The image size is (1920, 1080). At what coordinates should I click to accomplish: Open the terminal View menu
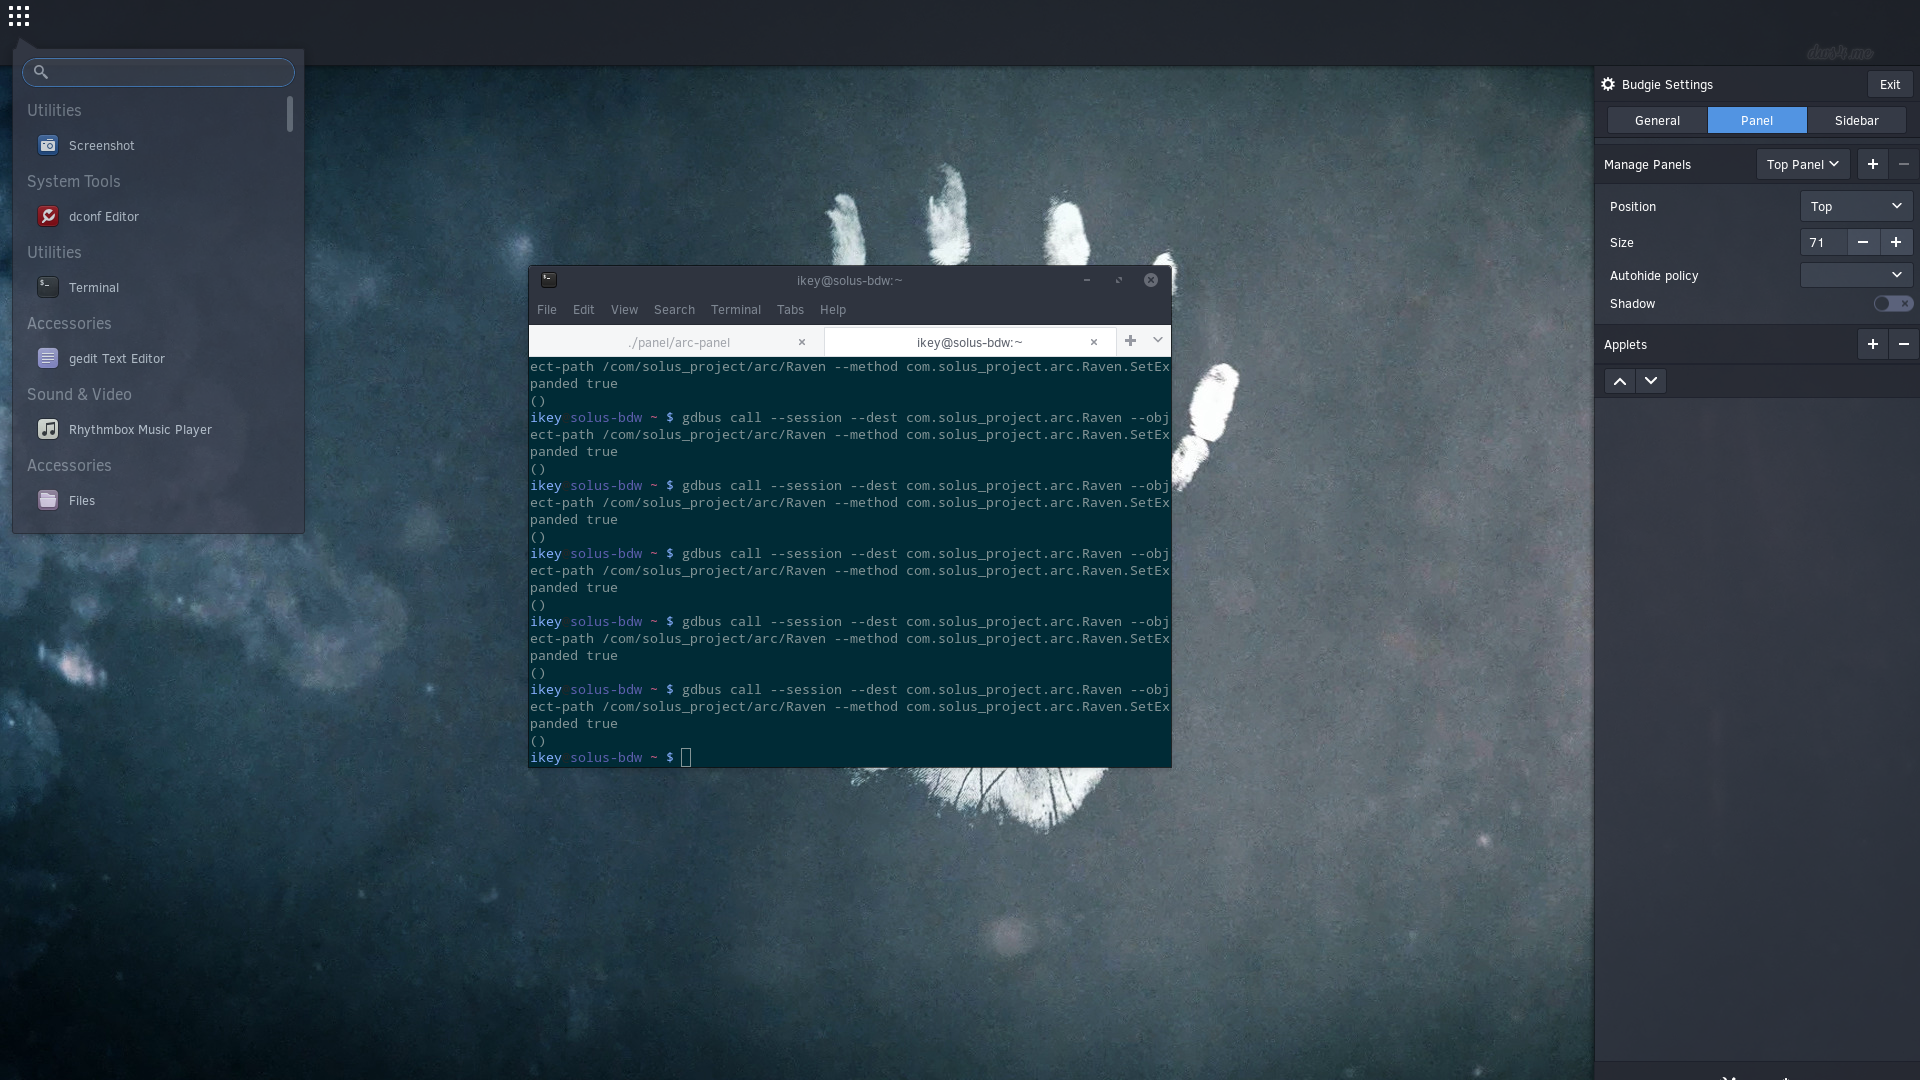[624, 310]
